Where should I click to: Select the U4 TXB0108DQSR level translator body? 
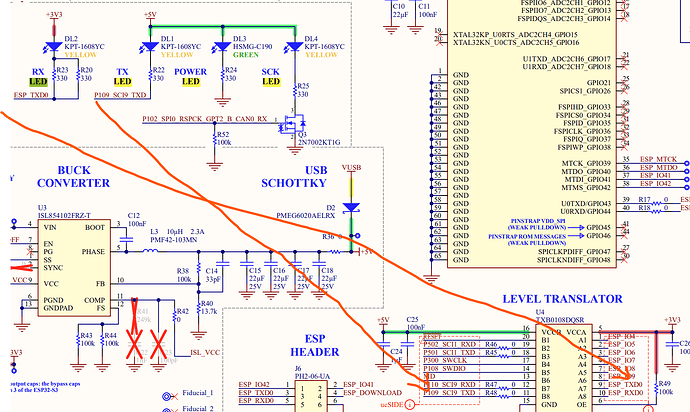564,368
